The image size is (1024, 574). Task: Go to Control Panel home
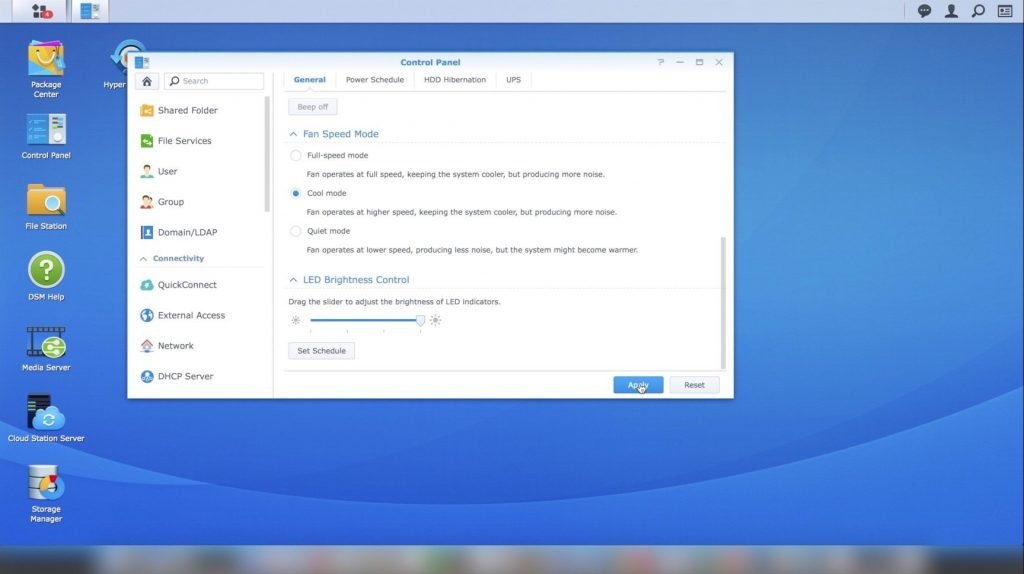[x=147, y=81]
